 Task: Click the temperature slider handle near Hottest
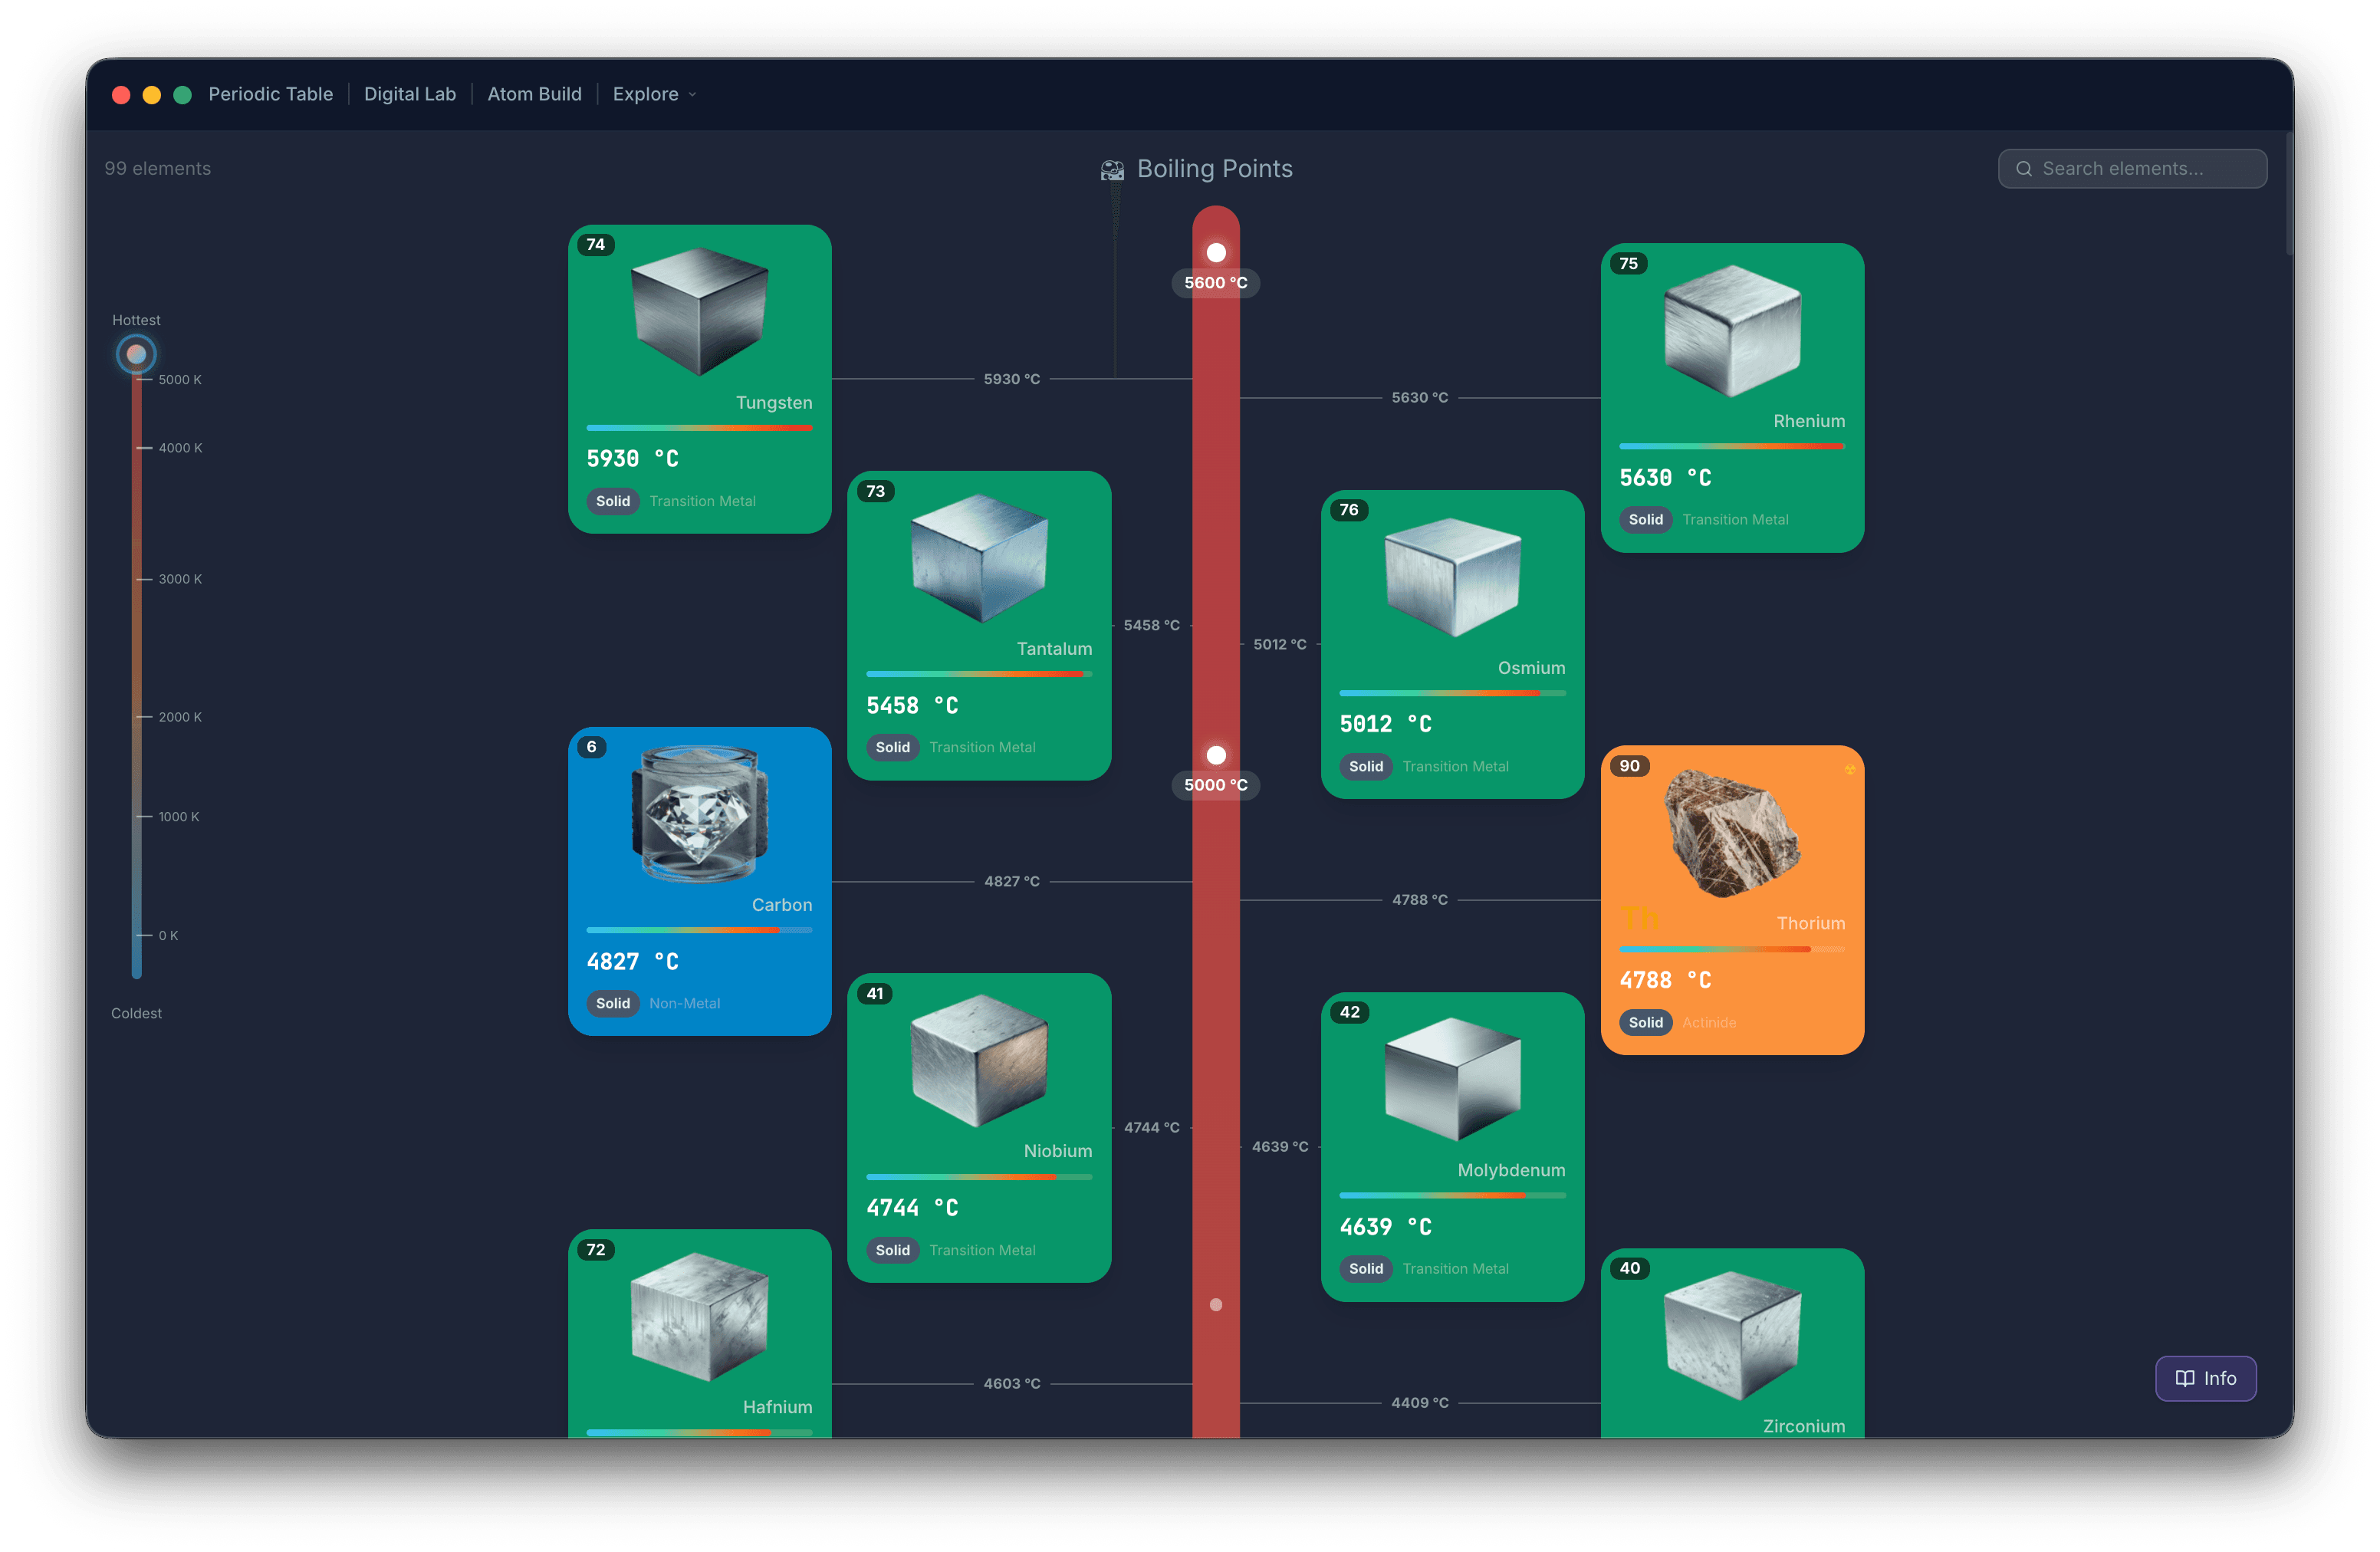[136, 354]
